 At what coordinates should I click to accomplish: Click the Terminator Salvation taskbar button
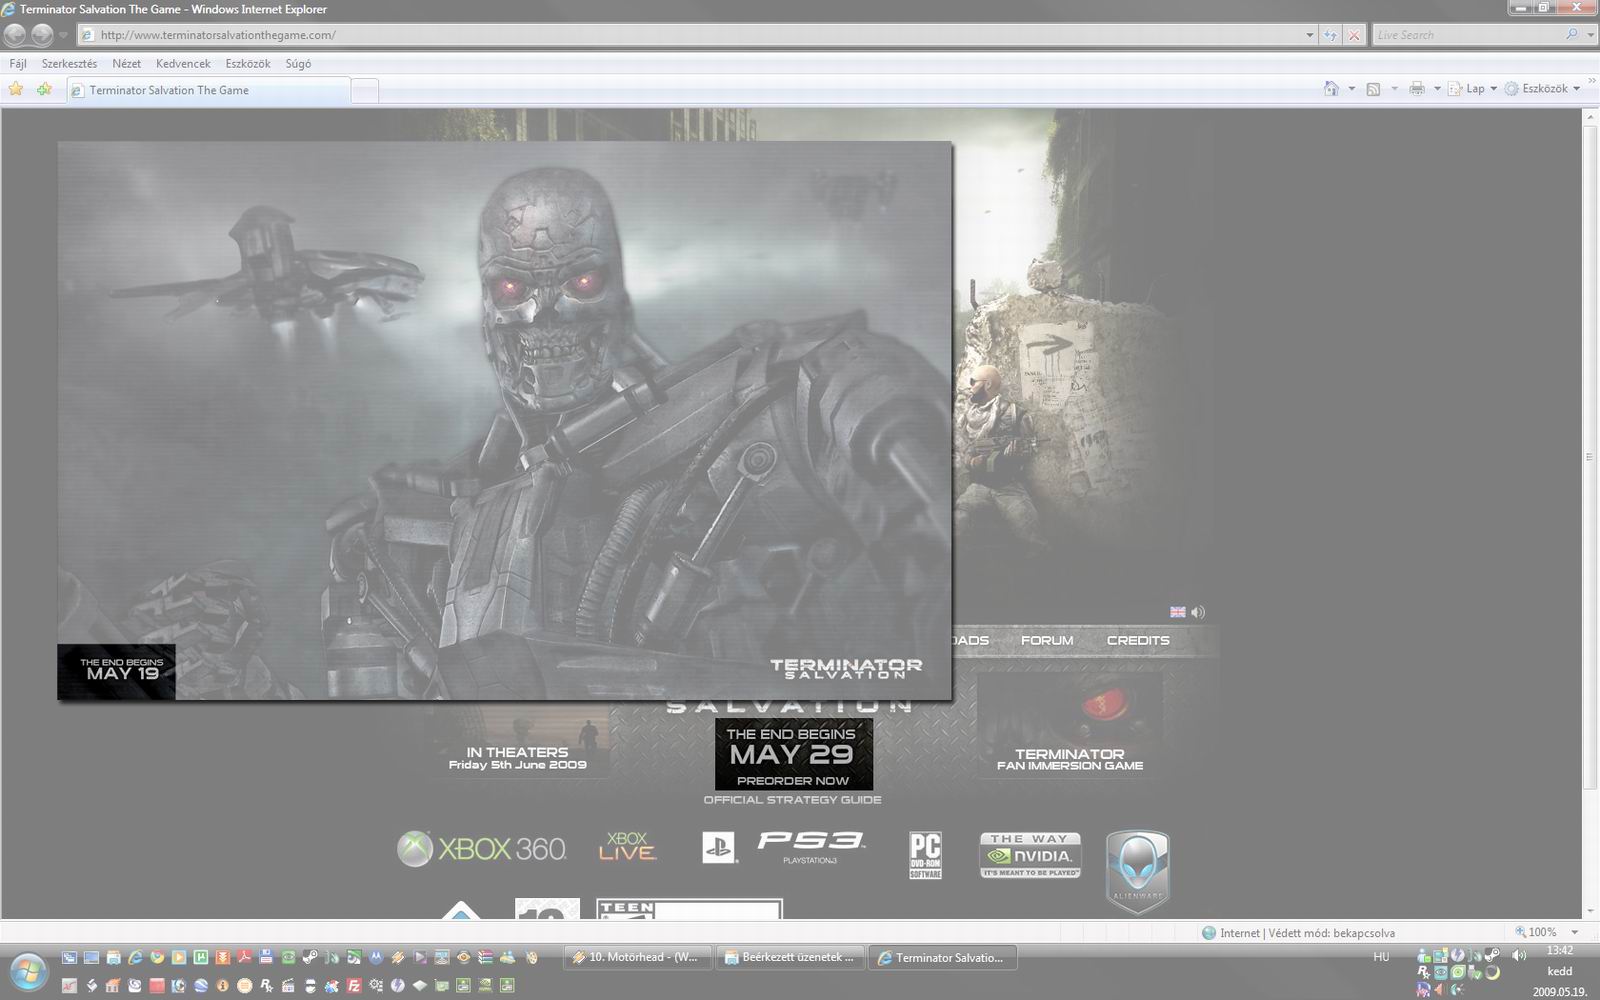point(943,957)
